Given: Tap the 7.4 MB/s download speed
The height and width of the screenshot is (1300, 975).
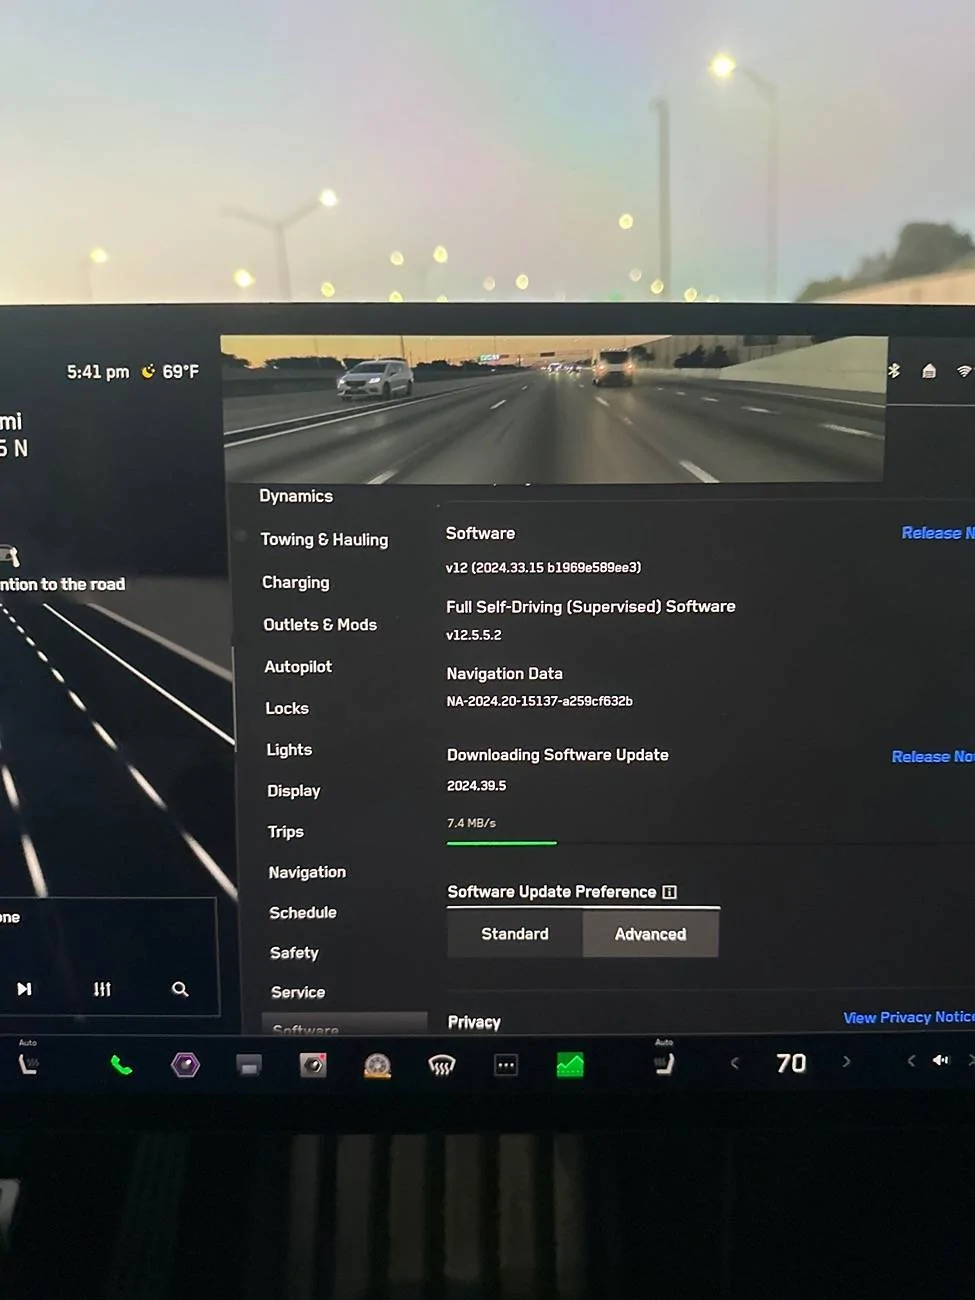Looking at the screenshot, I should click(471, 823).
